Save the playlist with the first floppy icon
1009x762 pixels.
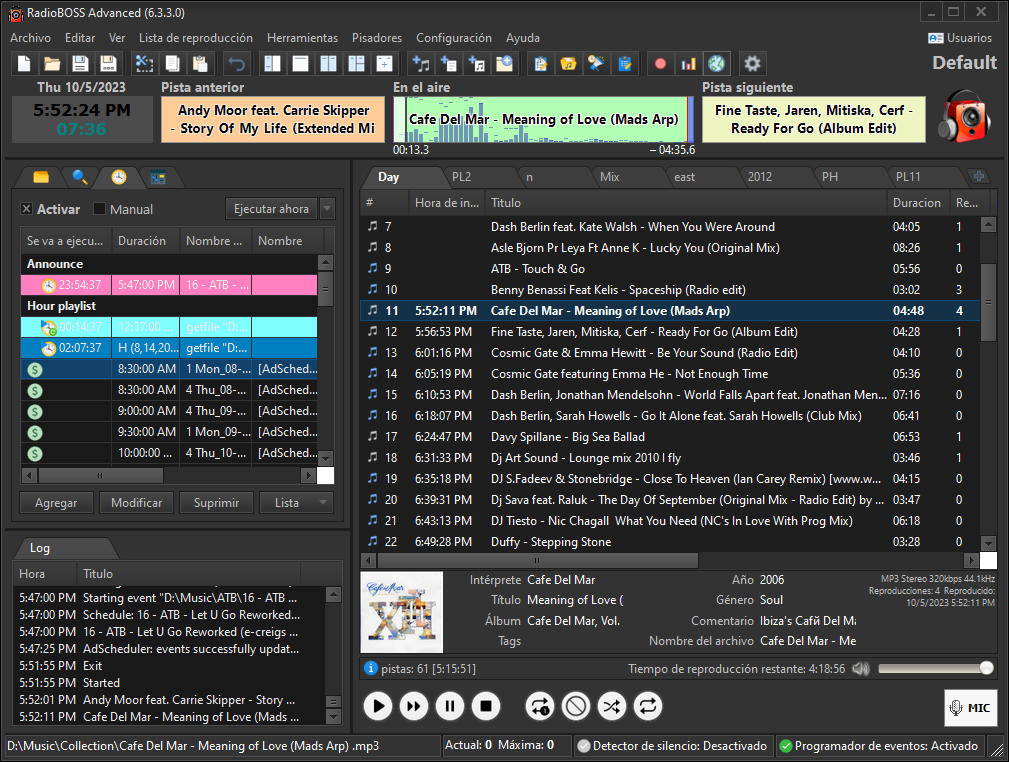80,64
